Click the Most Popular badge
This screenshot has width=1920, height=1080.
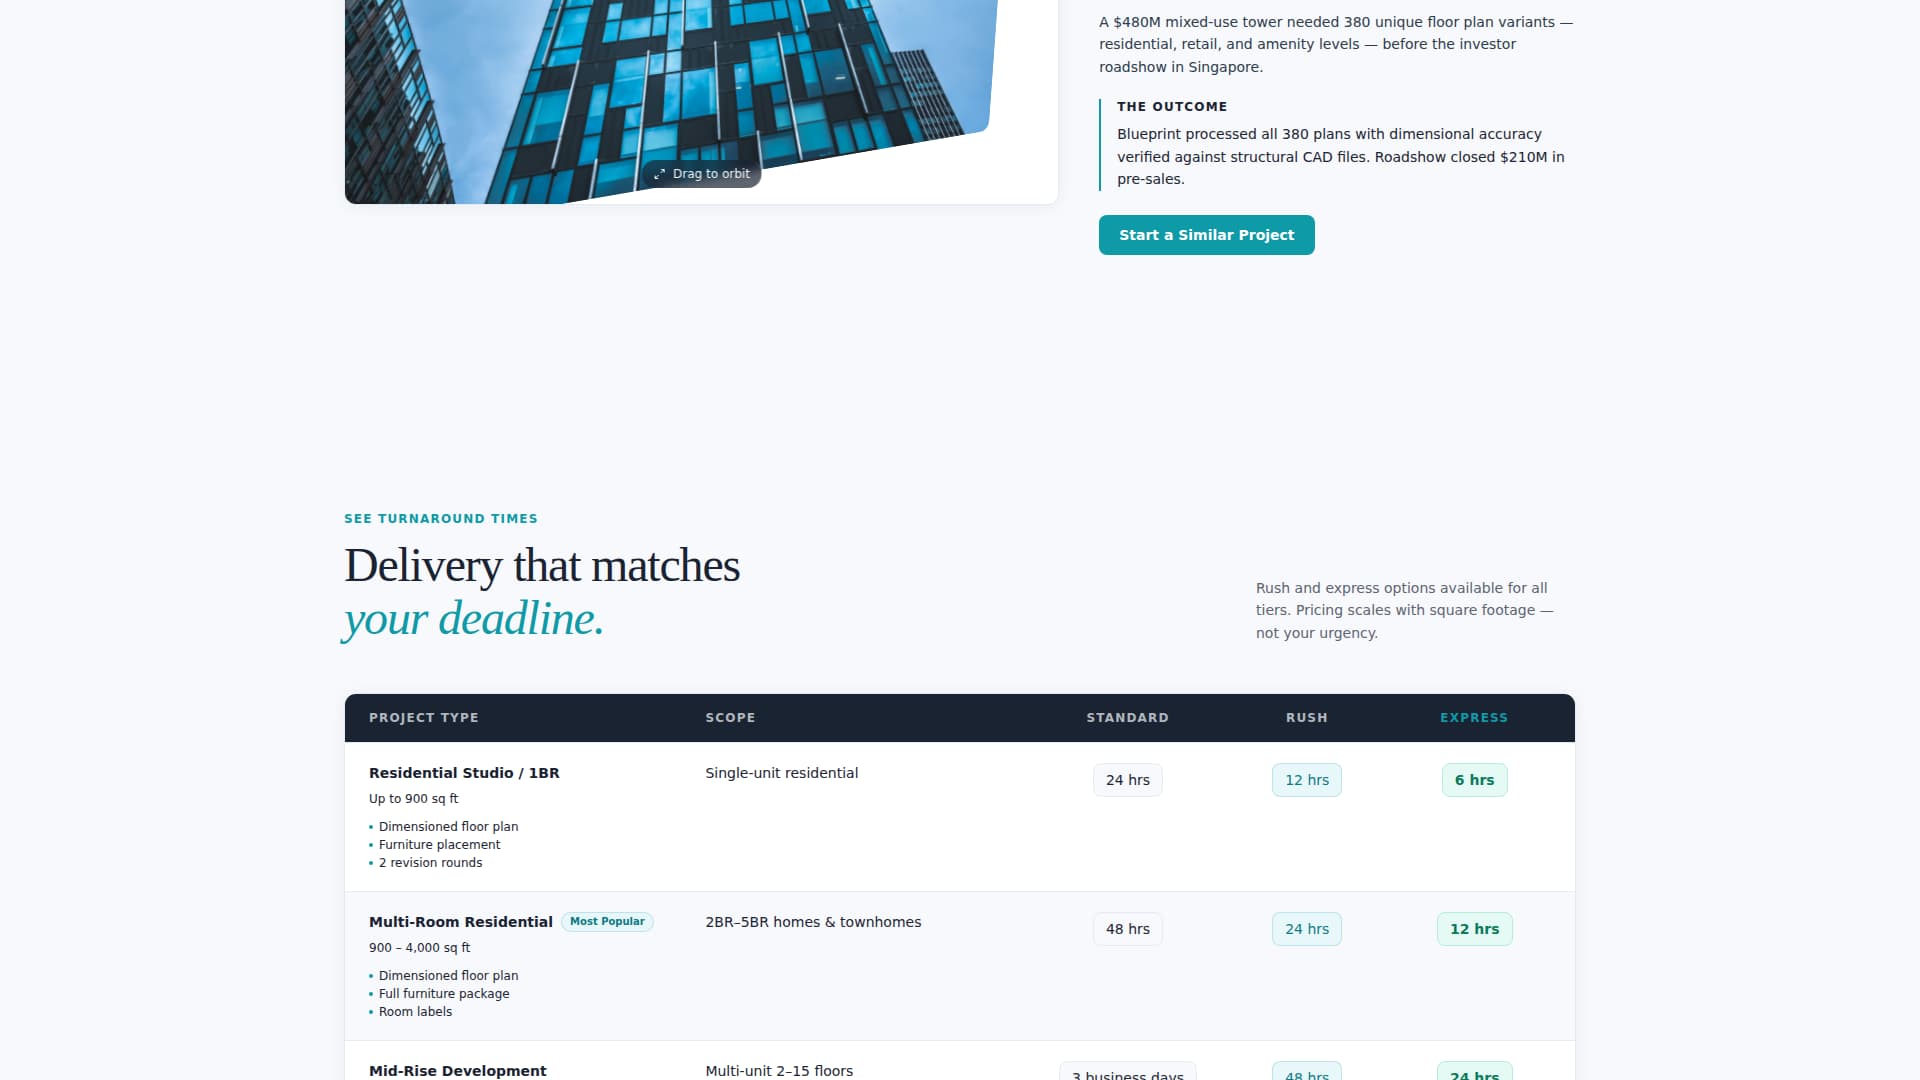pyautogui.click(x=608, y=921)
